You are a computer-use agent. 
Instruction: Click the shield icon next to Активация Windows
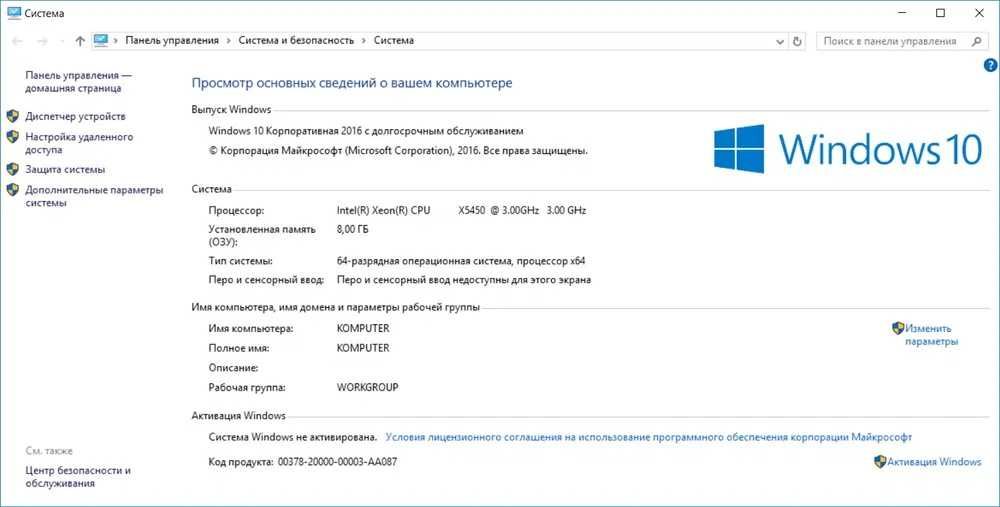[880, 461]
